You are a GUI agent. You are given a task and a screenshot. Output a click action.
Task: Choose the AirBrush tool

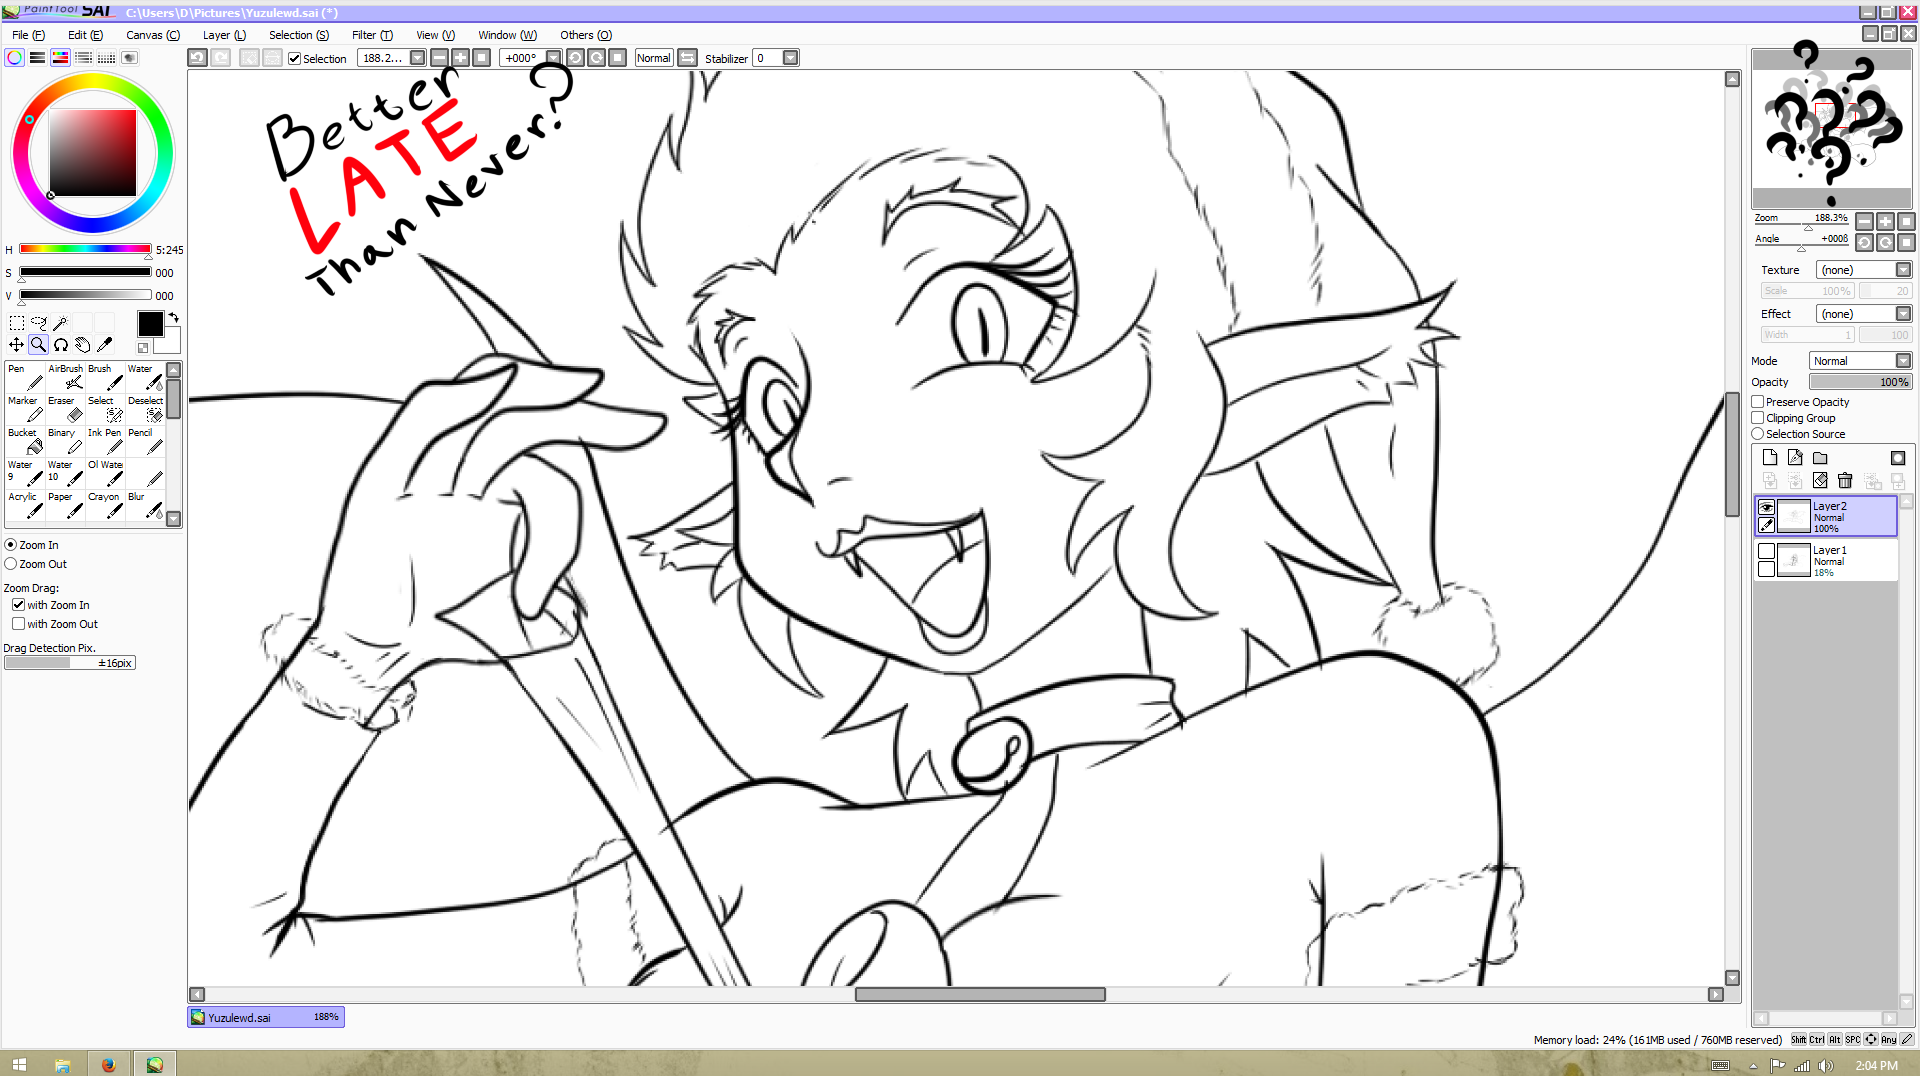point(66,377)
